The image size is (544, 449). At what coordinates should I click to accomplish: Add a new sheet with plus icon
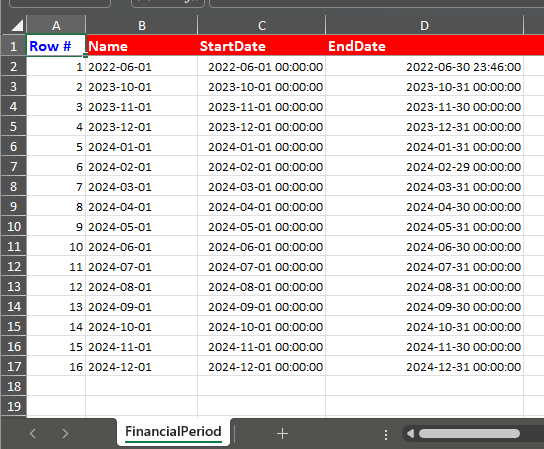282,433
